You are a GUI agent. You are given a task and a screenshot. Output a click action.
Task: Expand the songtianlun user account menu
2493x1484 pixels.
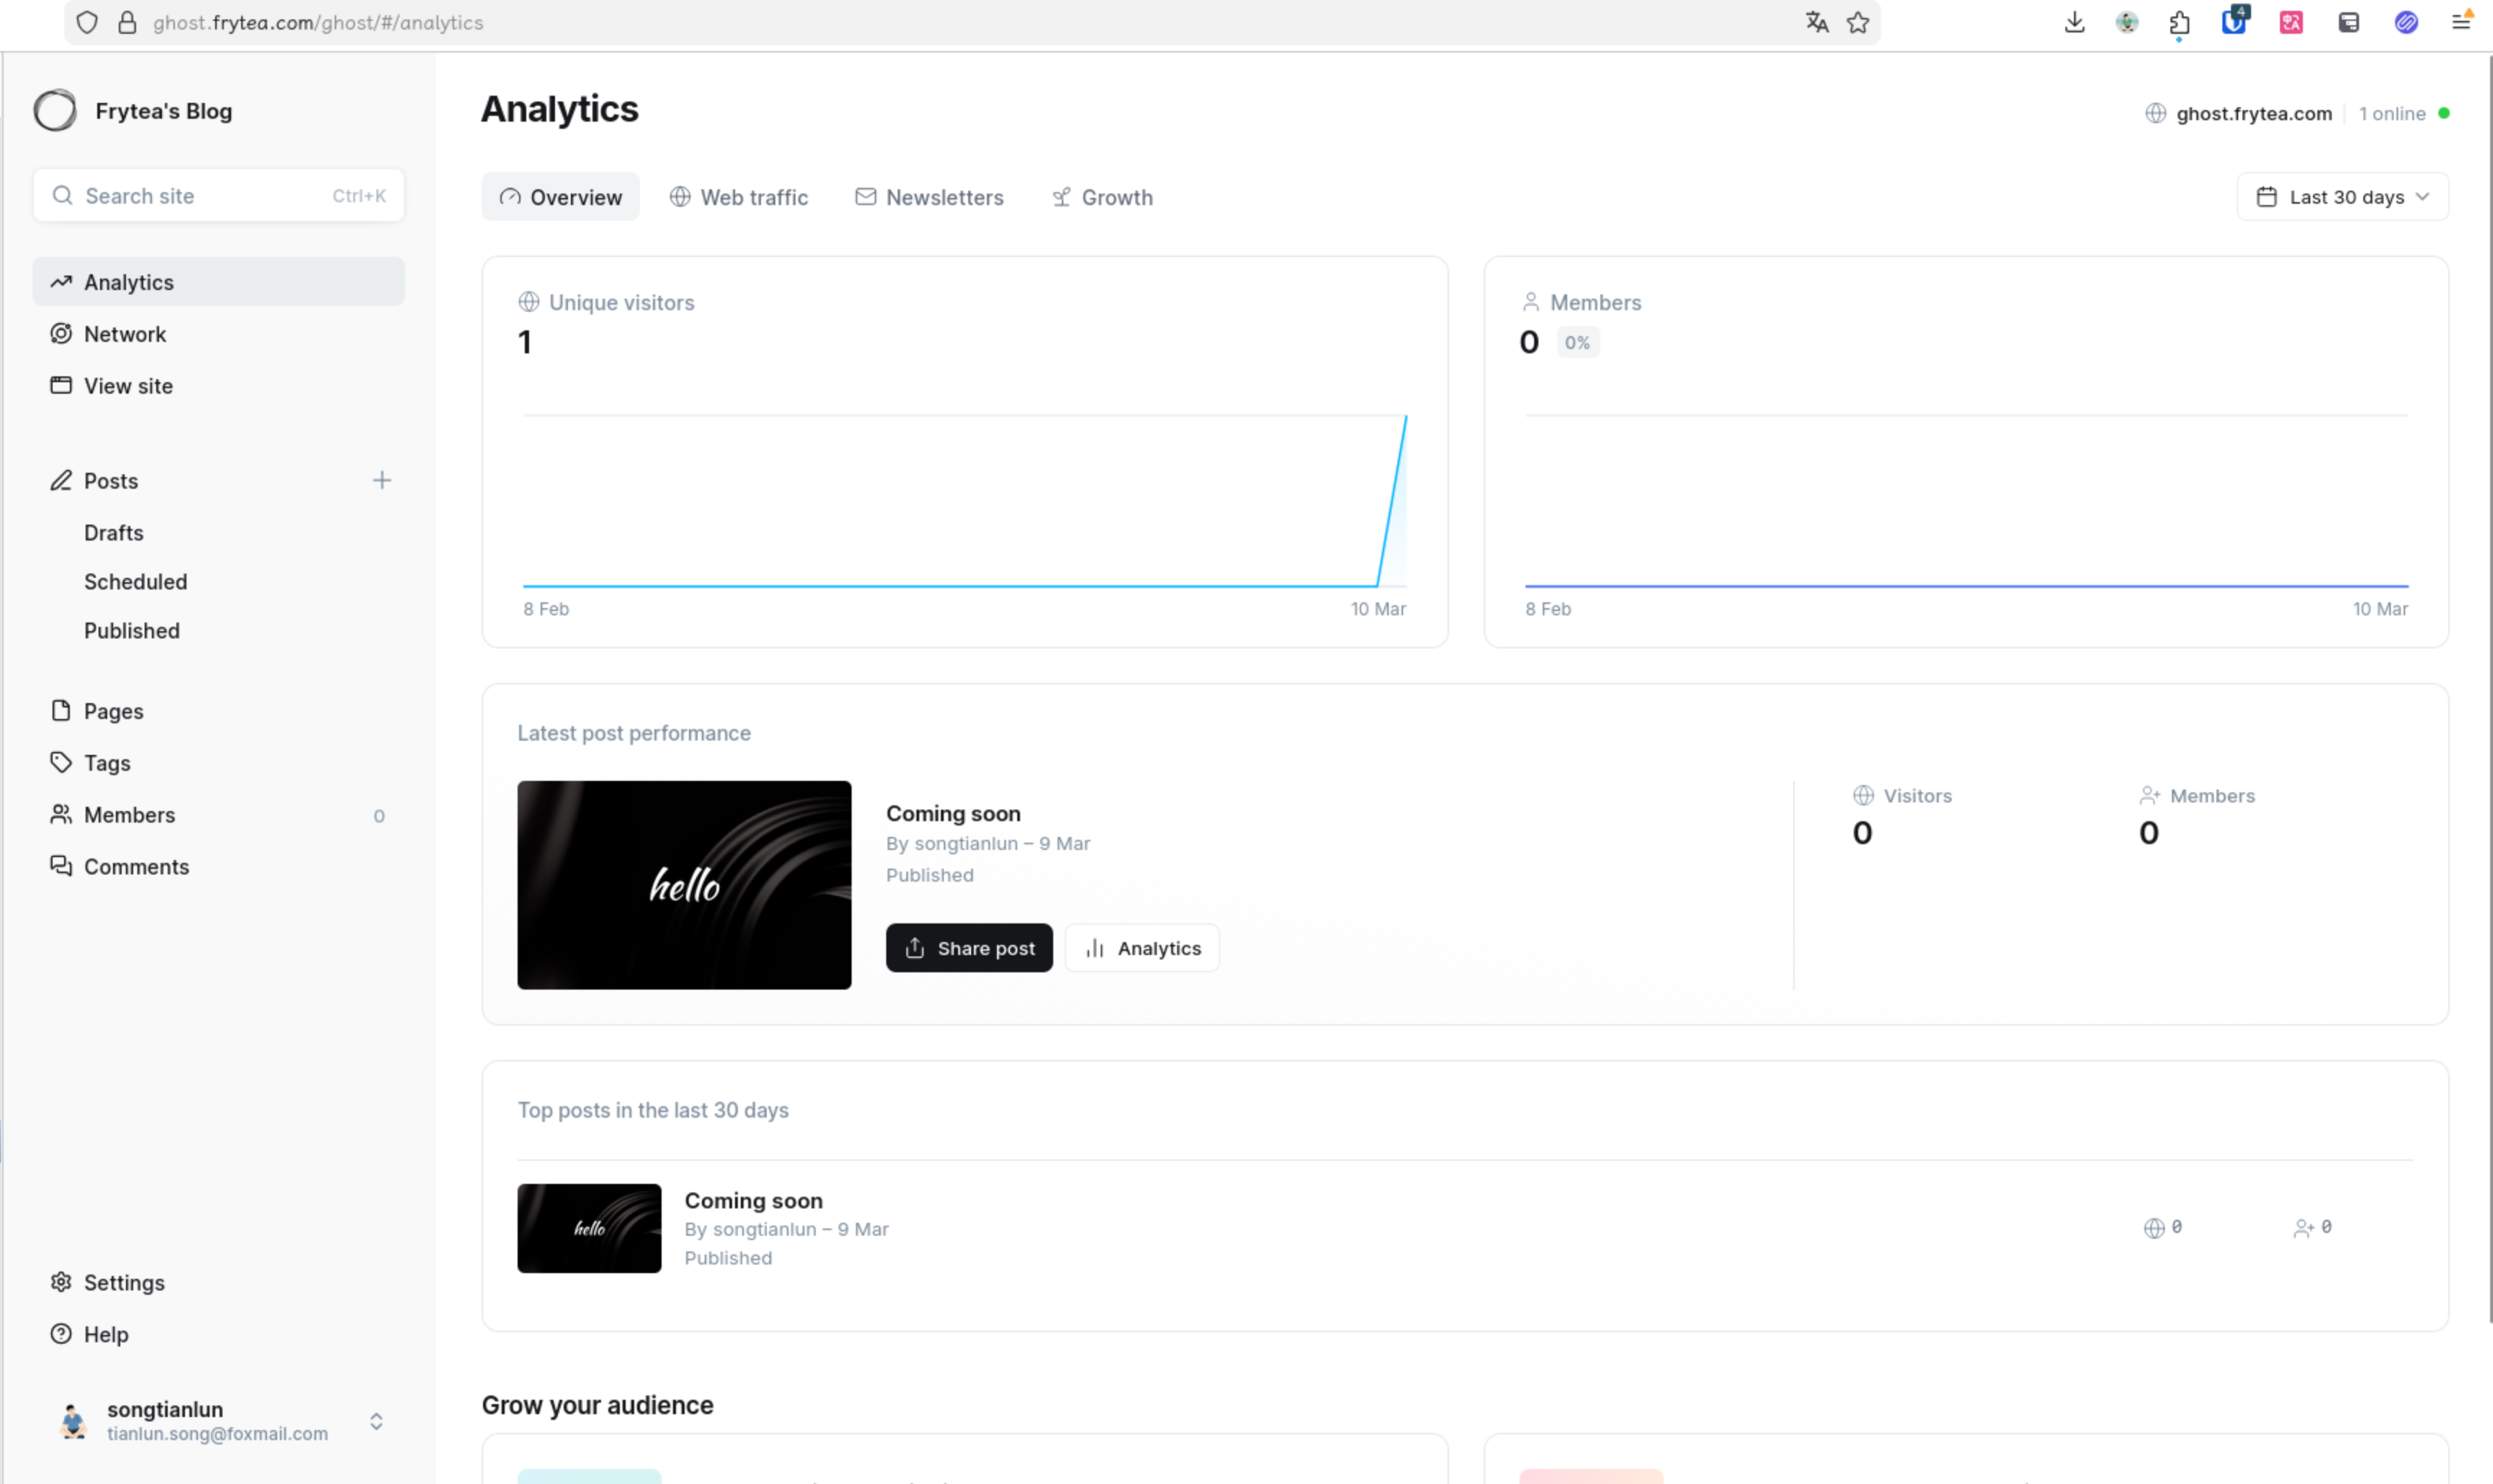(376, 1420)
